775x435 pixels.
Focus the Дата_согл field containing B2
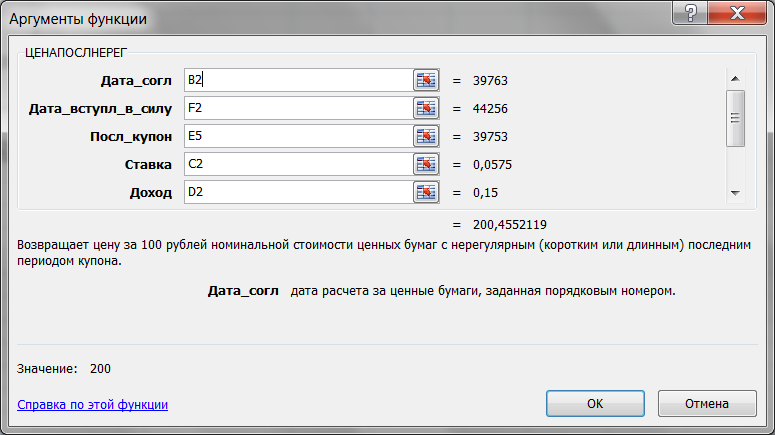(298, 80)
